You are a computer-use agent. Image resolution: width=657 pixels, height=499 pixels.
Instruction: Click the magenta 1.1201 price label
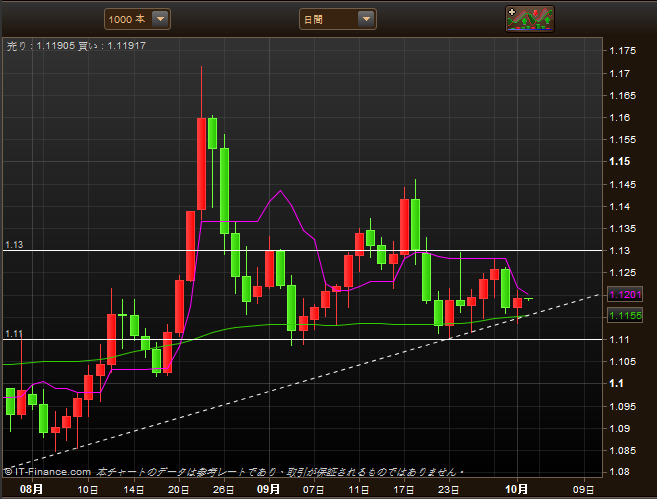[625, 295]
